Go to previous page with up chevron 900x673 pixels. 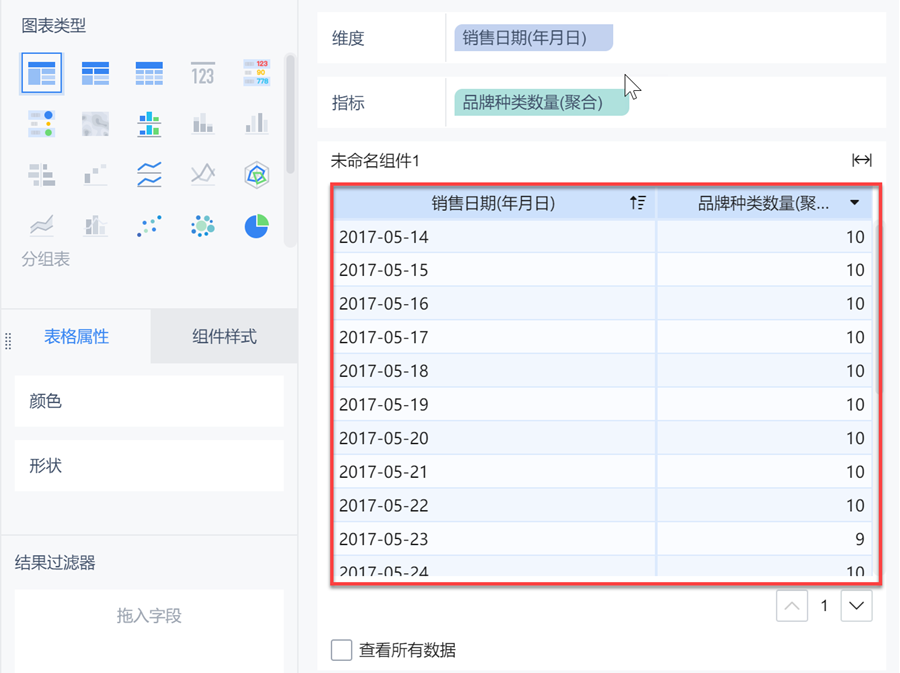click(x=792, y=606)
